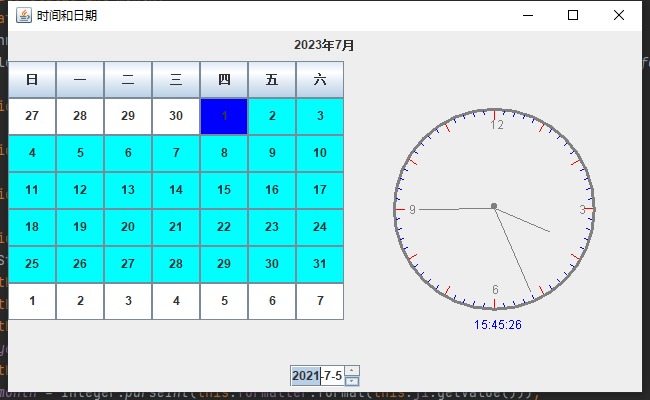Select day 23 cell
This screenshot has height=400, width=650.
pyautogui.click(x=272, y=227)
